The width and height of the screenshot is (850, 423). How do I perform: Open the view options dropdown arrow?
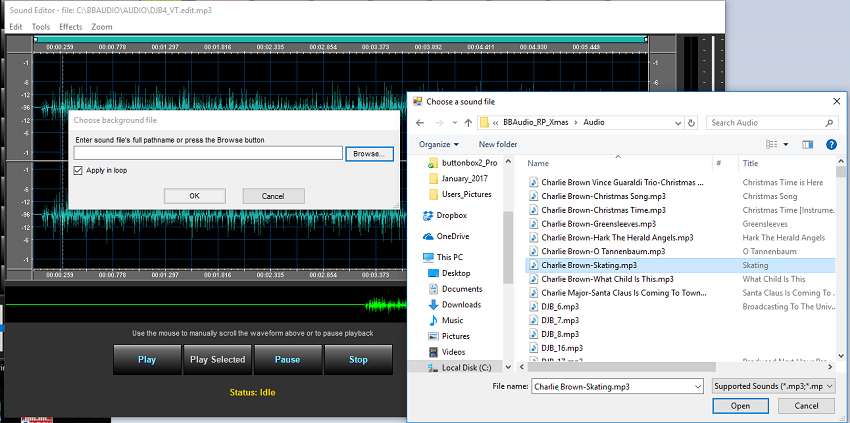click(785, 144)
